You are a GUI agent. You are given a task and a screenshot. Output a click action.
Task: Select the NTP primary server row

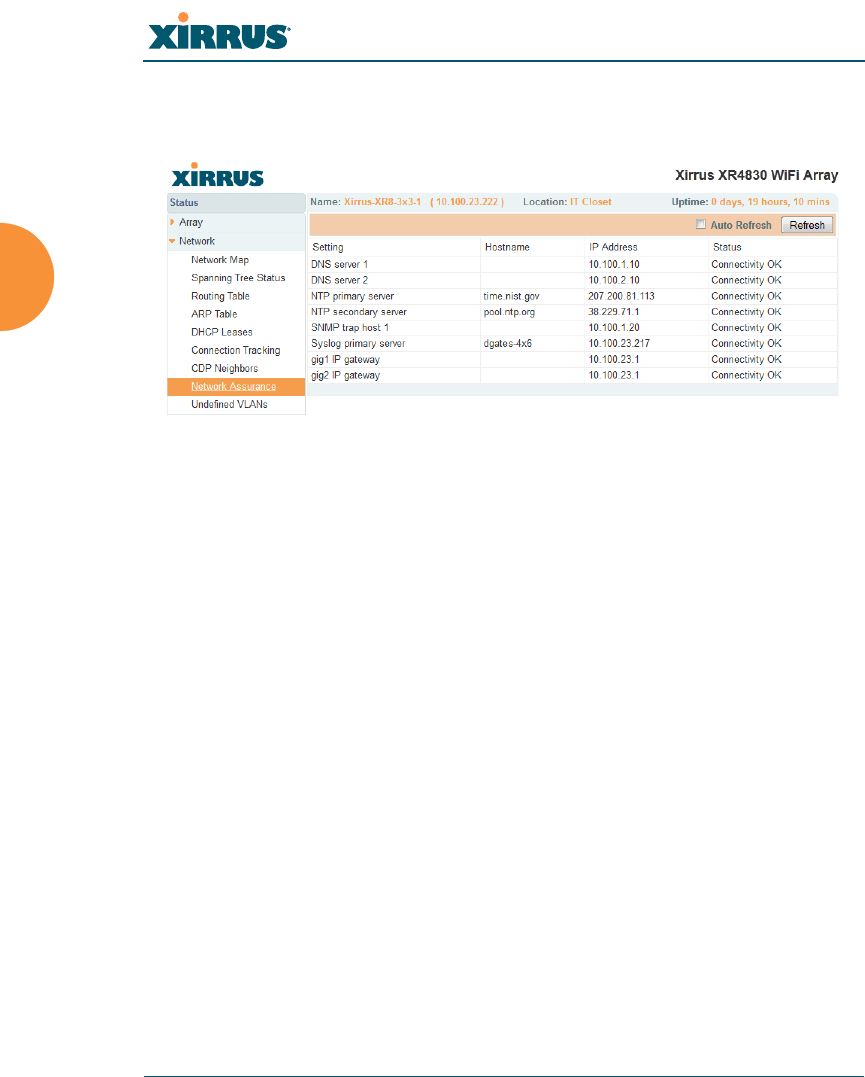[x=572, y=296]
